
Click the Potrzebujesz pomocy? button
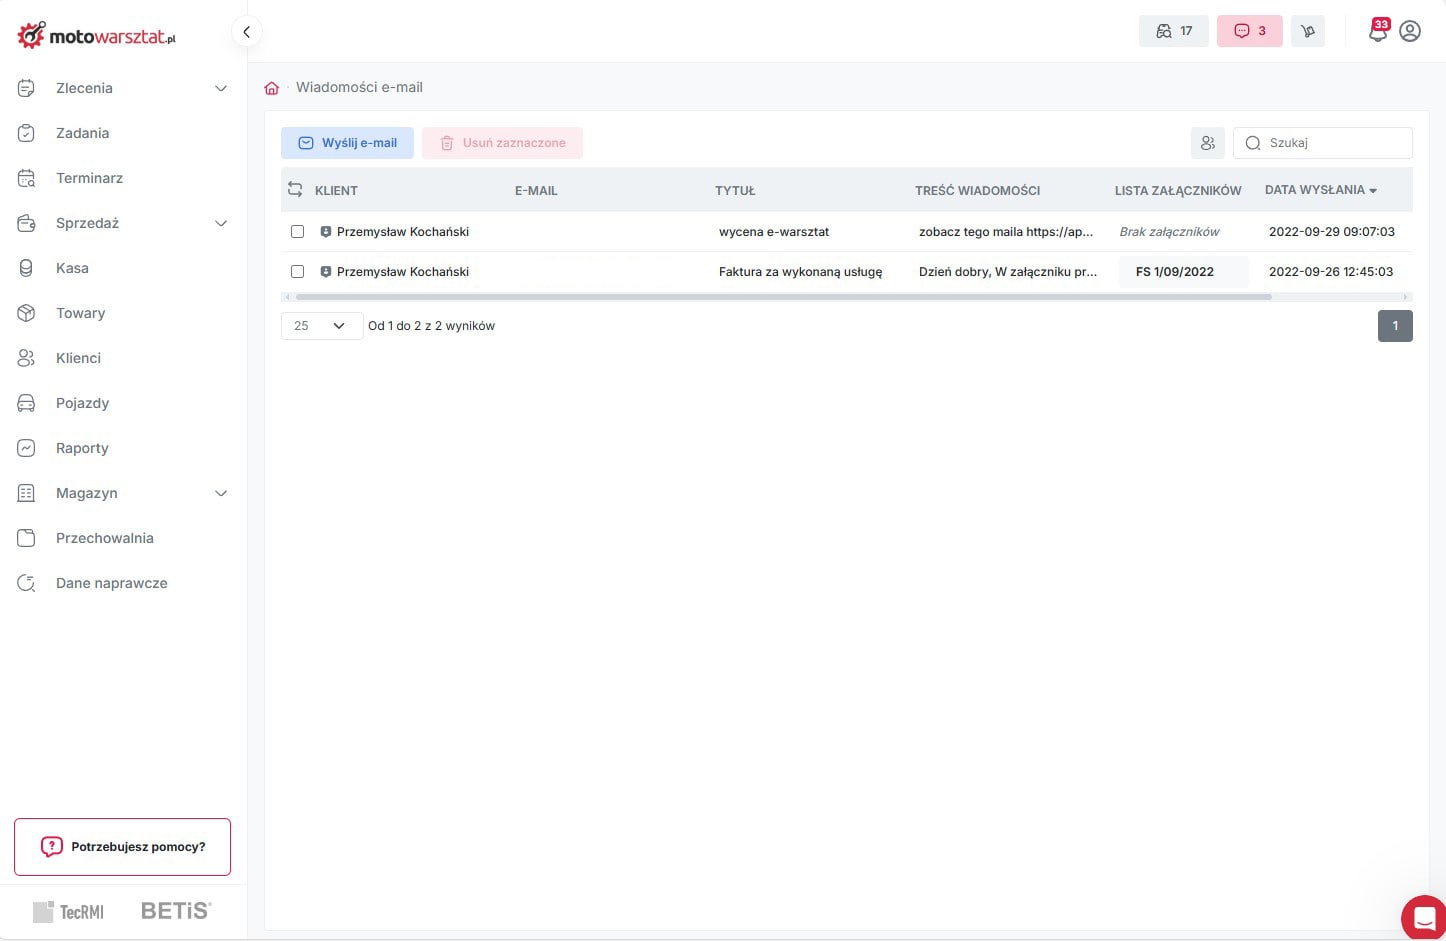click(122, 847)
